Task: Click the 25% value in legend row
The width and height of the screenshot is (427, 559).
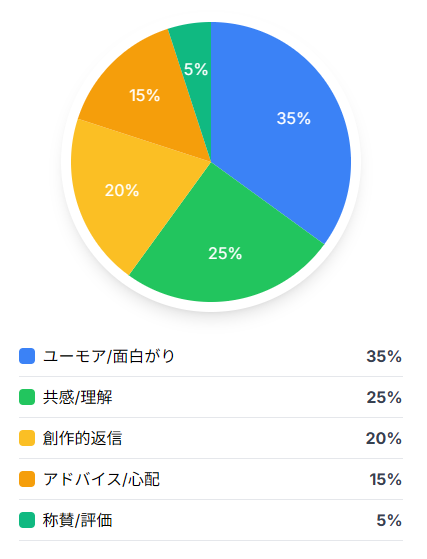Action: point(384,398)
